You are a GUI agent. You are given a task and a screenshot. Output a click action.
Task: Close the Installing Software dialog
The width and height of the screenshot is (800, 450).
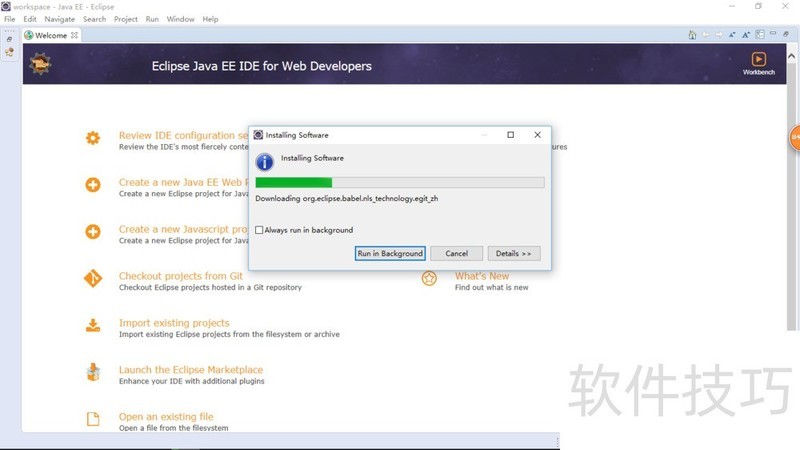point(537,135)
